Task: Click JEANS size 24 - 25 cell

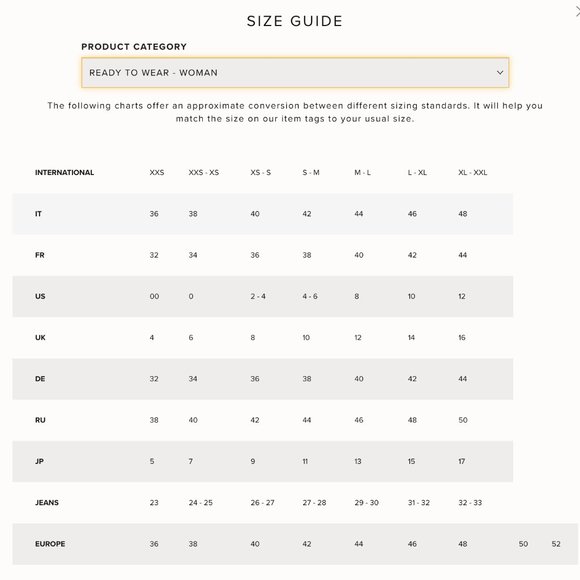Action: tap(200, 503)
